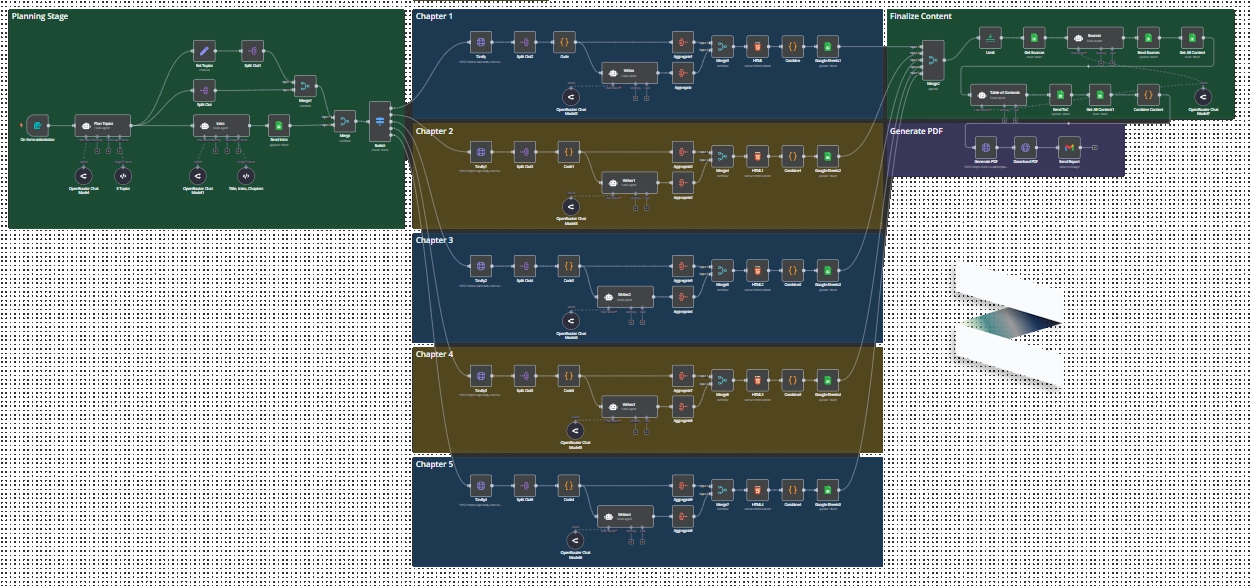Select the Code node in Chapter 1
1251x586 pixels.
coord(564,43)
